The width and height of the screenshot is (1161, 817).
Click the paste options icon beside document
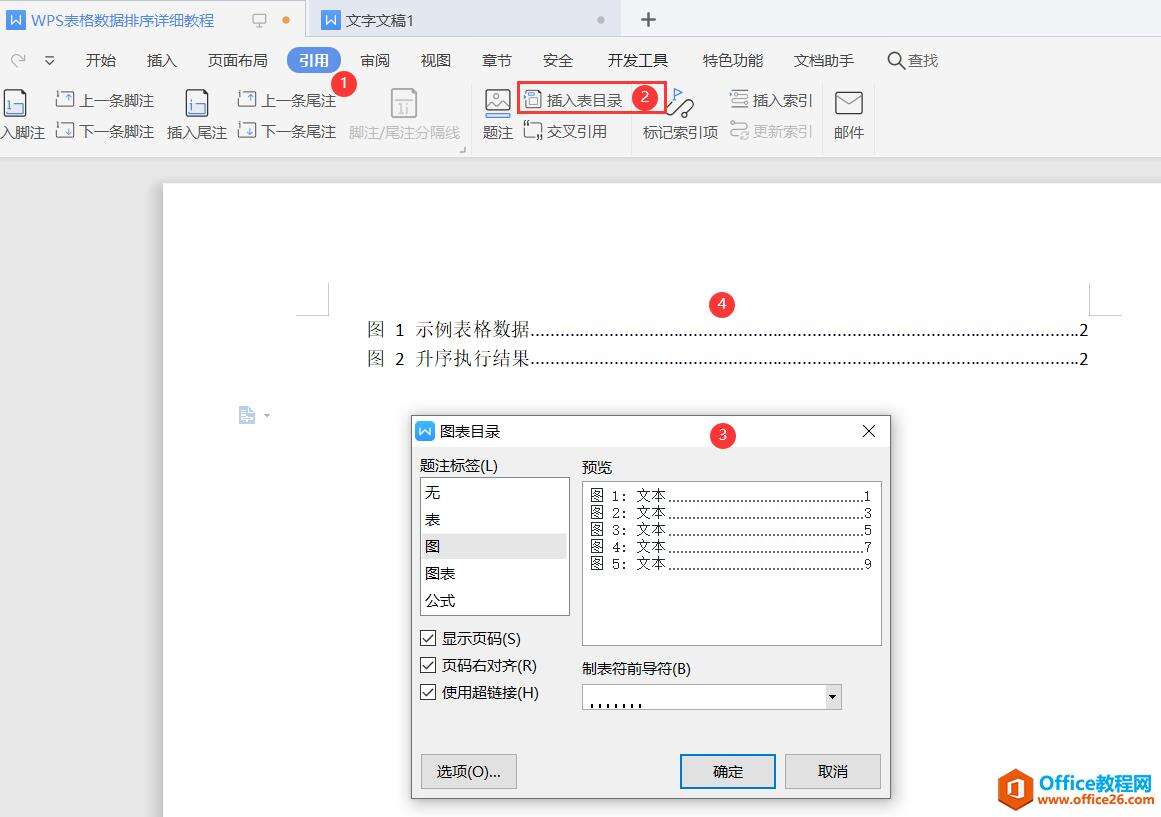(x=247, y=415)
